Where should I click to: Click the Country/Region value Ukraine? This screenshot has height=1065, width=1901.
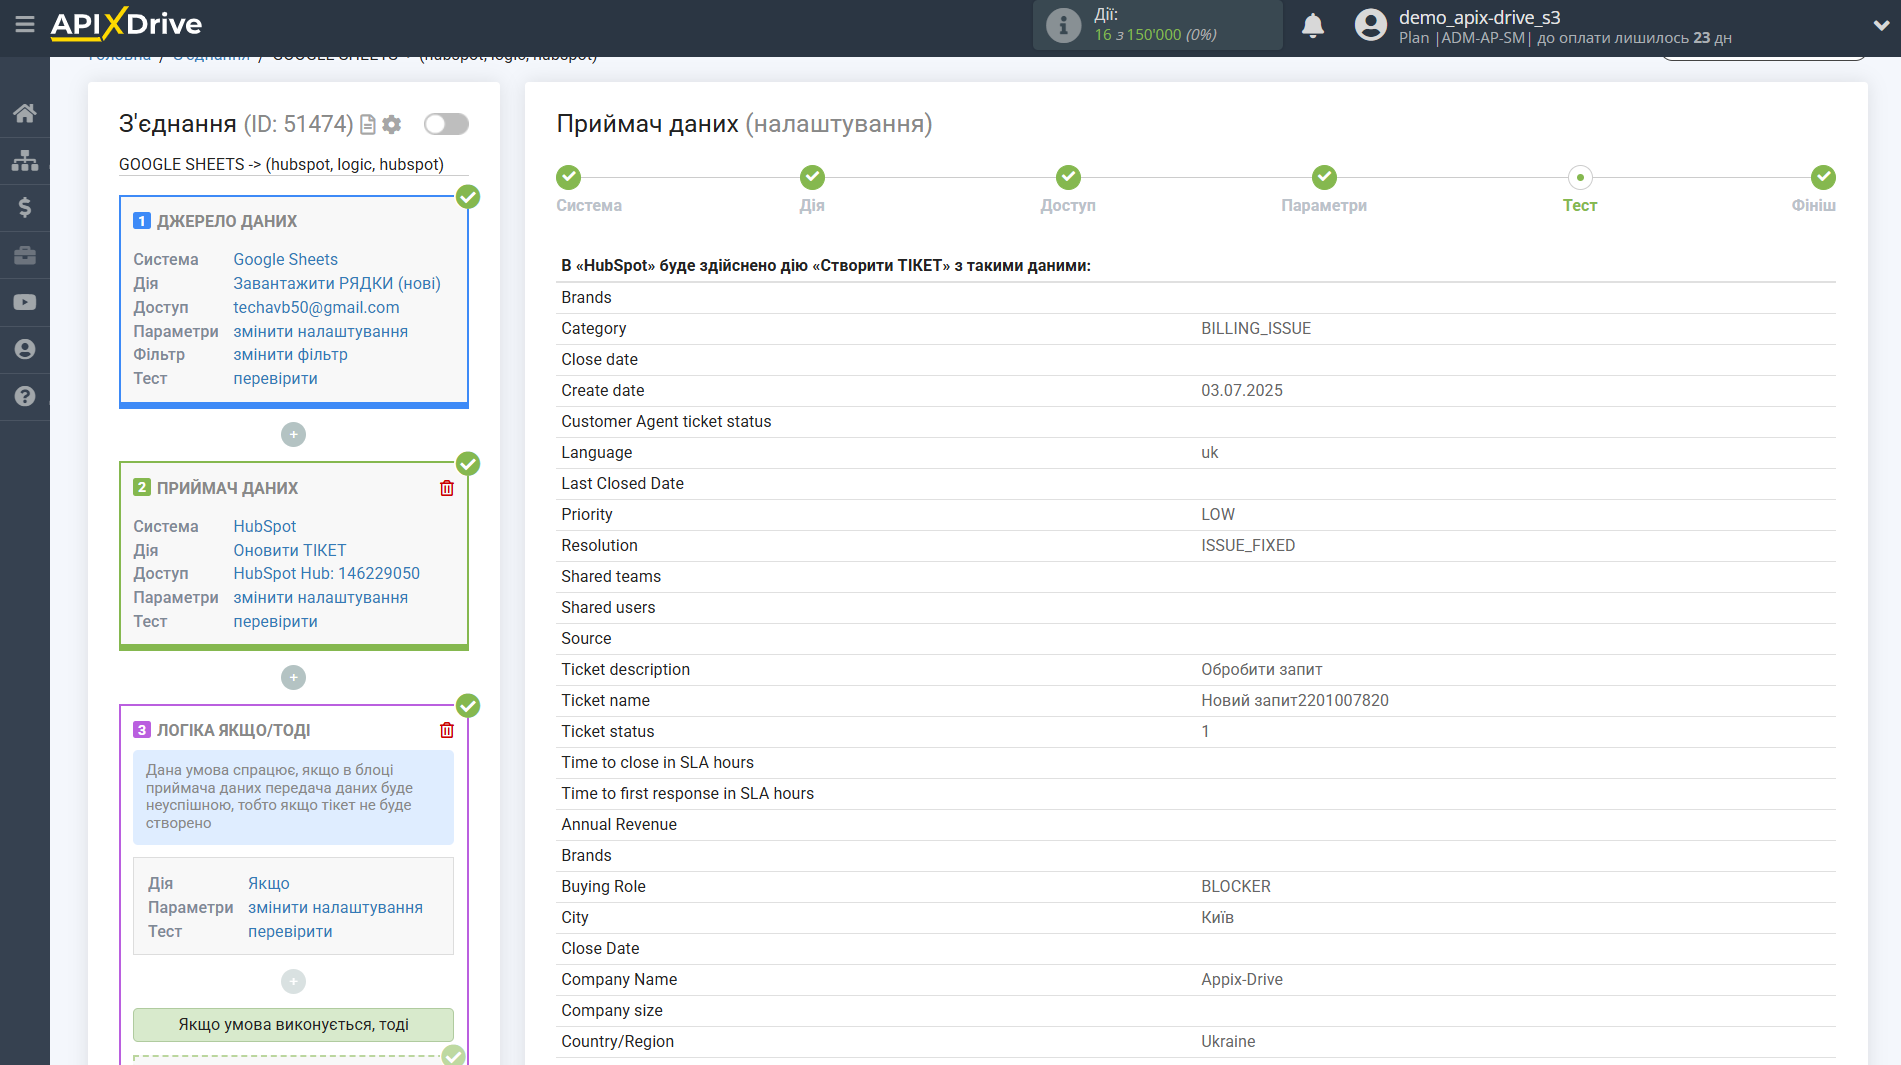[x=1228, y=1041]
